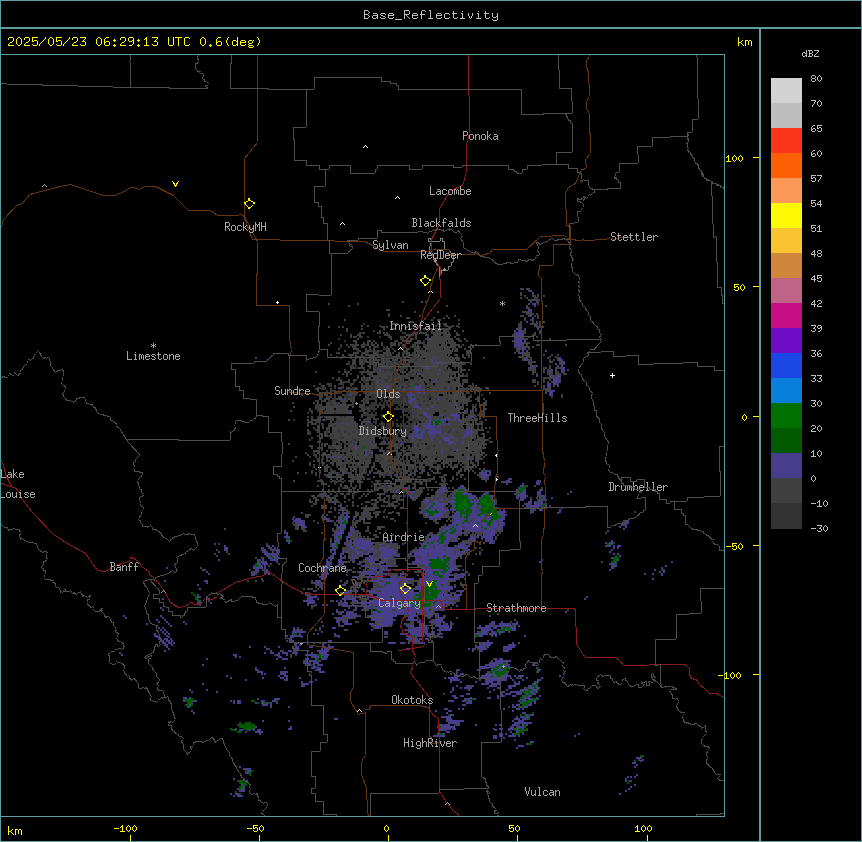Click the km unit label at top right
862x842 pixels.
744,42
